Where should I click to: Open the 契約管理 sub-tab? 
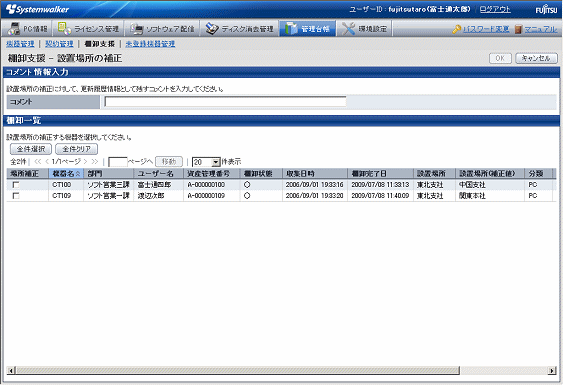click(59, 44)
